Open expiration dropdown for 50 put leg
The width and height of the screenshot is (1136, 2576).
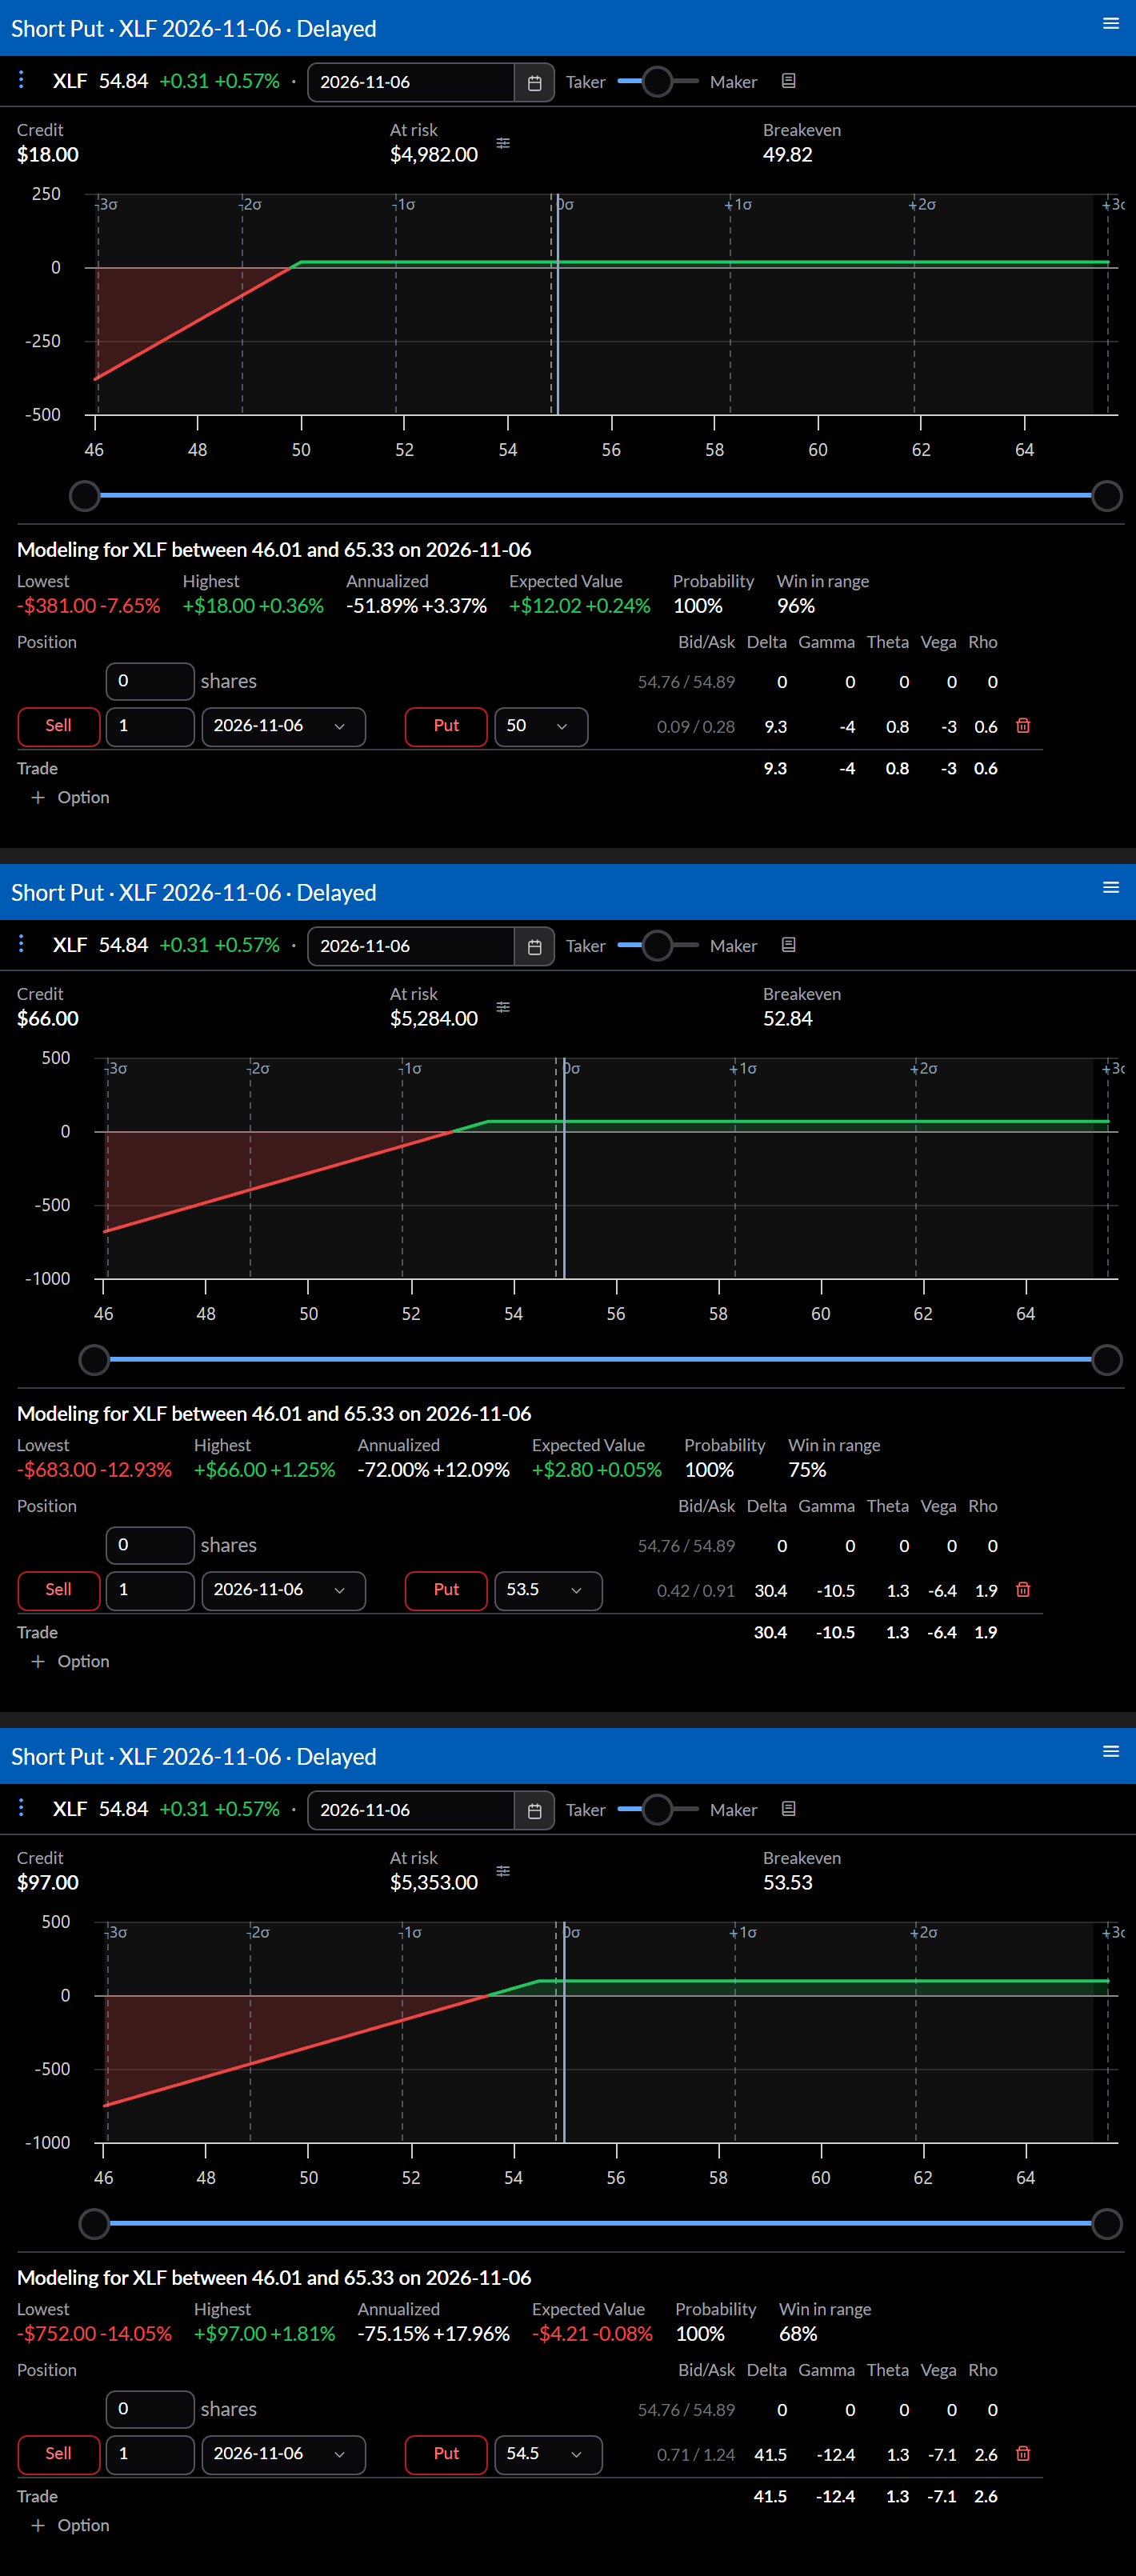click(283, 727)
